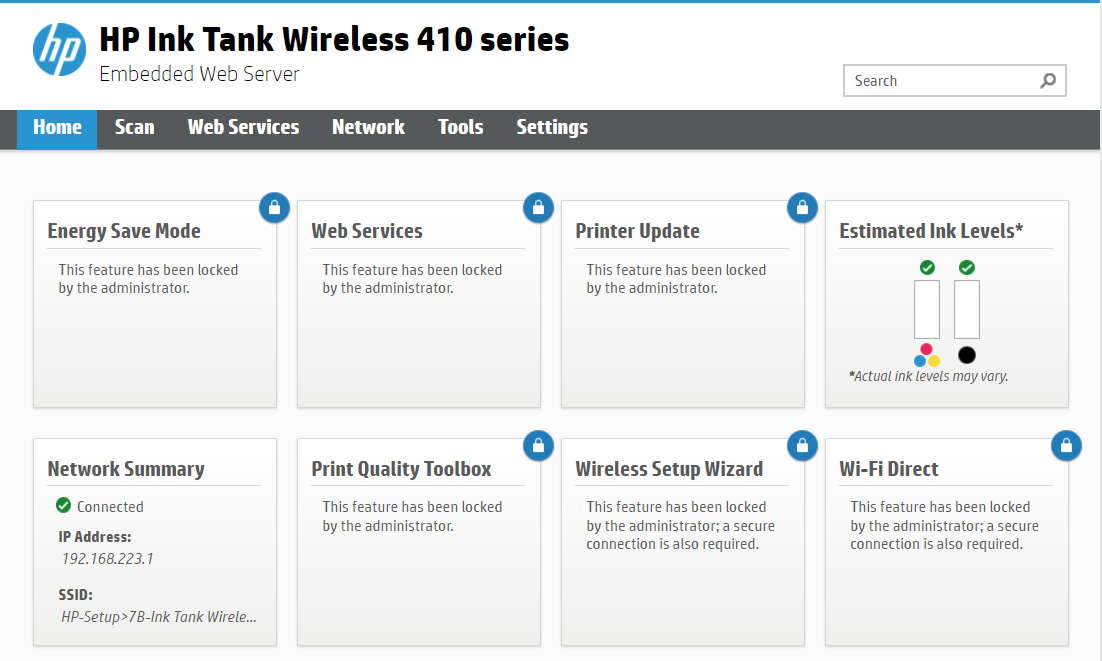Viewport: 1102px width, 661px height.
Task: Click the SSID name in Network Summary
Action: point(157,617)
